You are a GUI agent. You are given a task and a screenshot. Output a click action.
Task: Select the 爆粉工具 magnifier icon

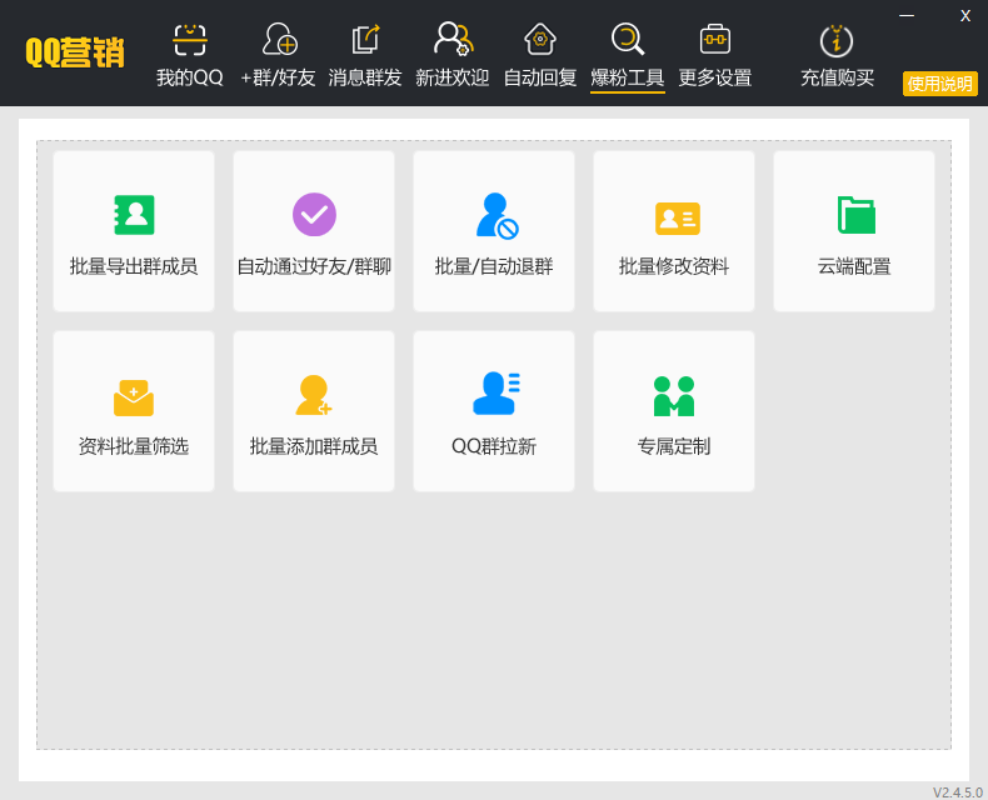click(628, 39)
